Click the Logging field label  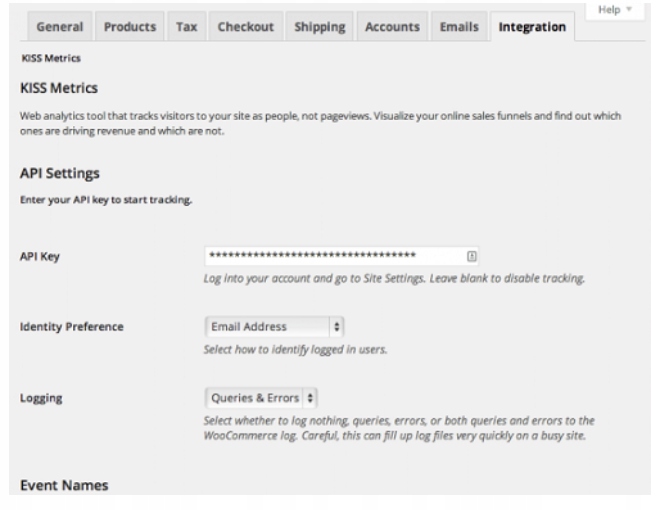click(41, 398)
